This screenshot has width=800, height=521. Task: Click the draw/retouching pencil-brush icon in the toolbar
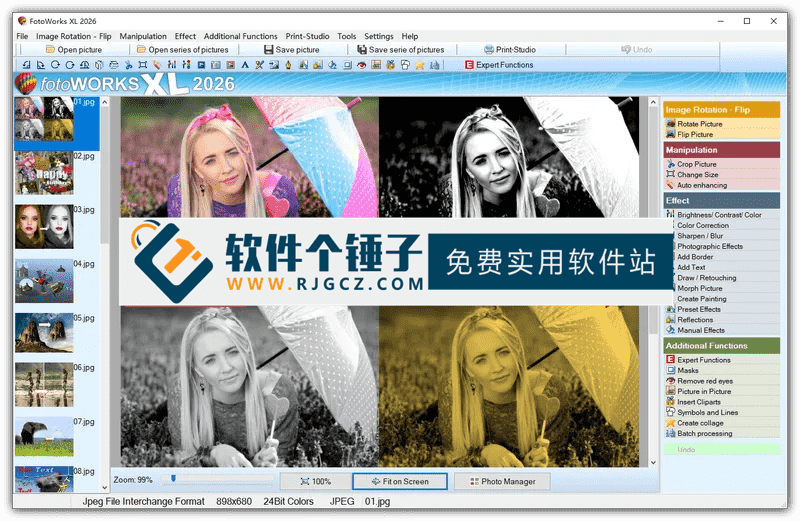point(260,65)
